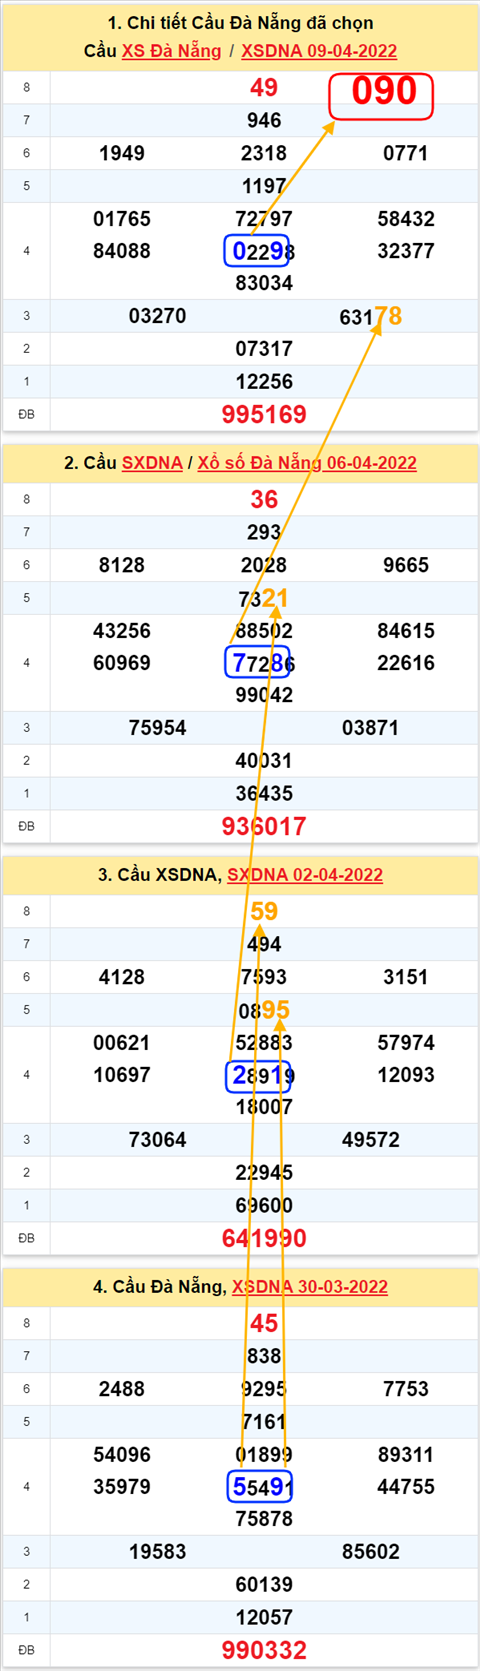This screenshot has height=1671, width=480.
Task: Click the special prize 936017
Action: [264, 826]
